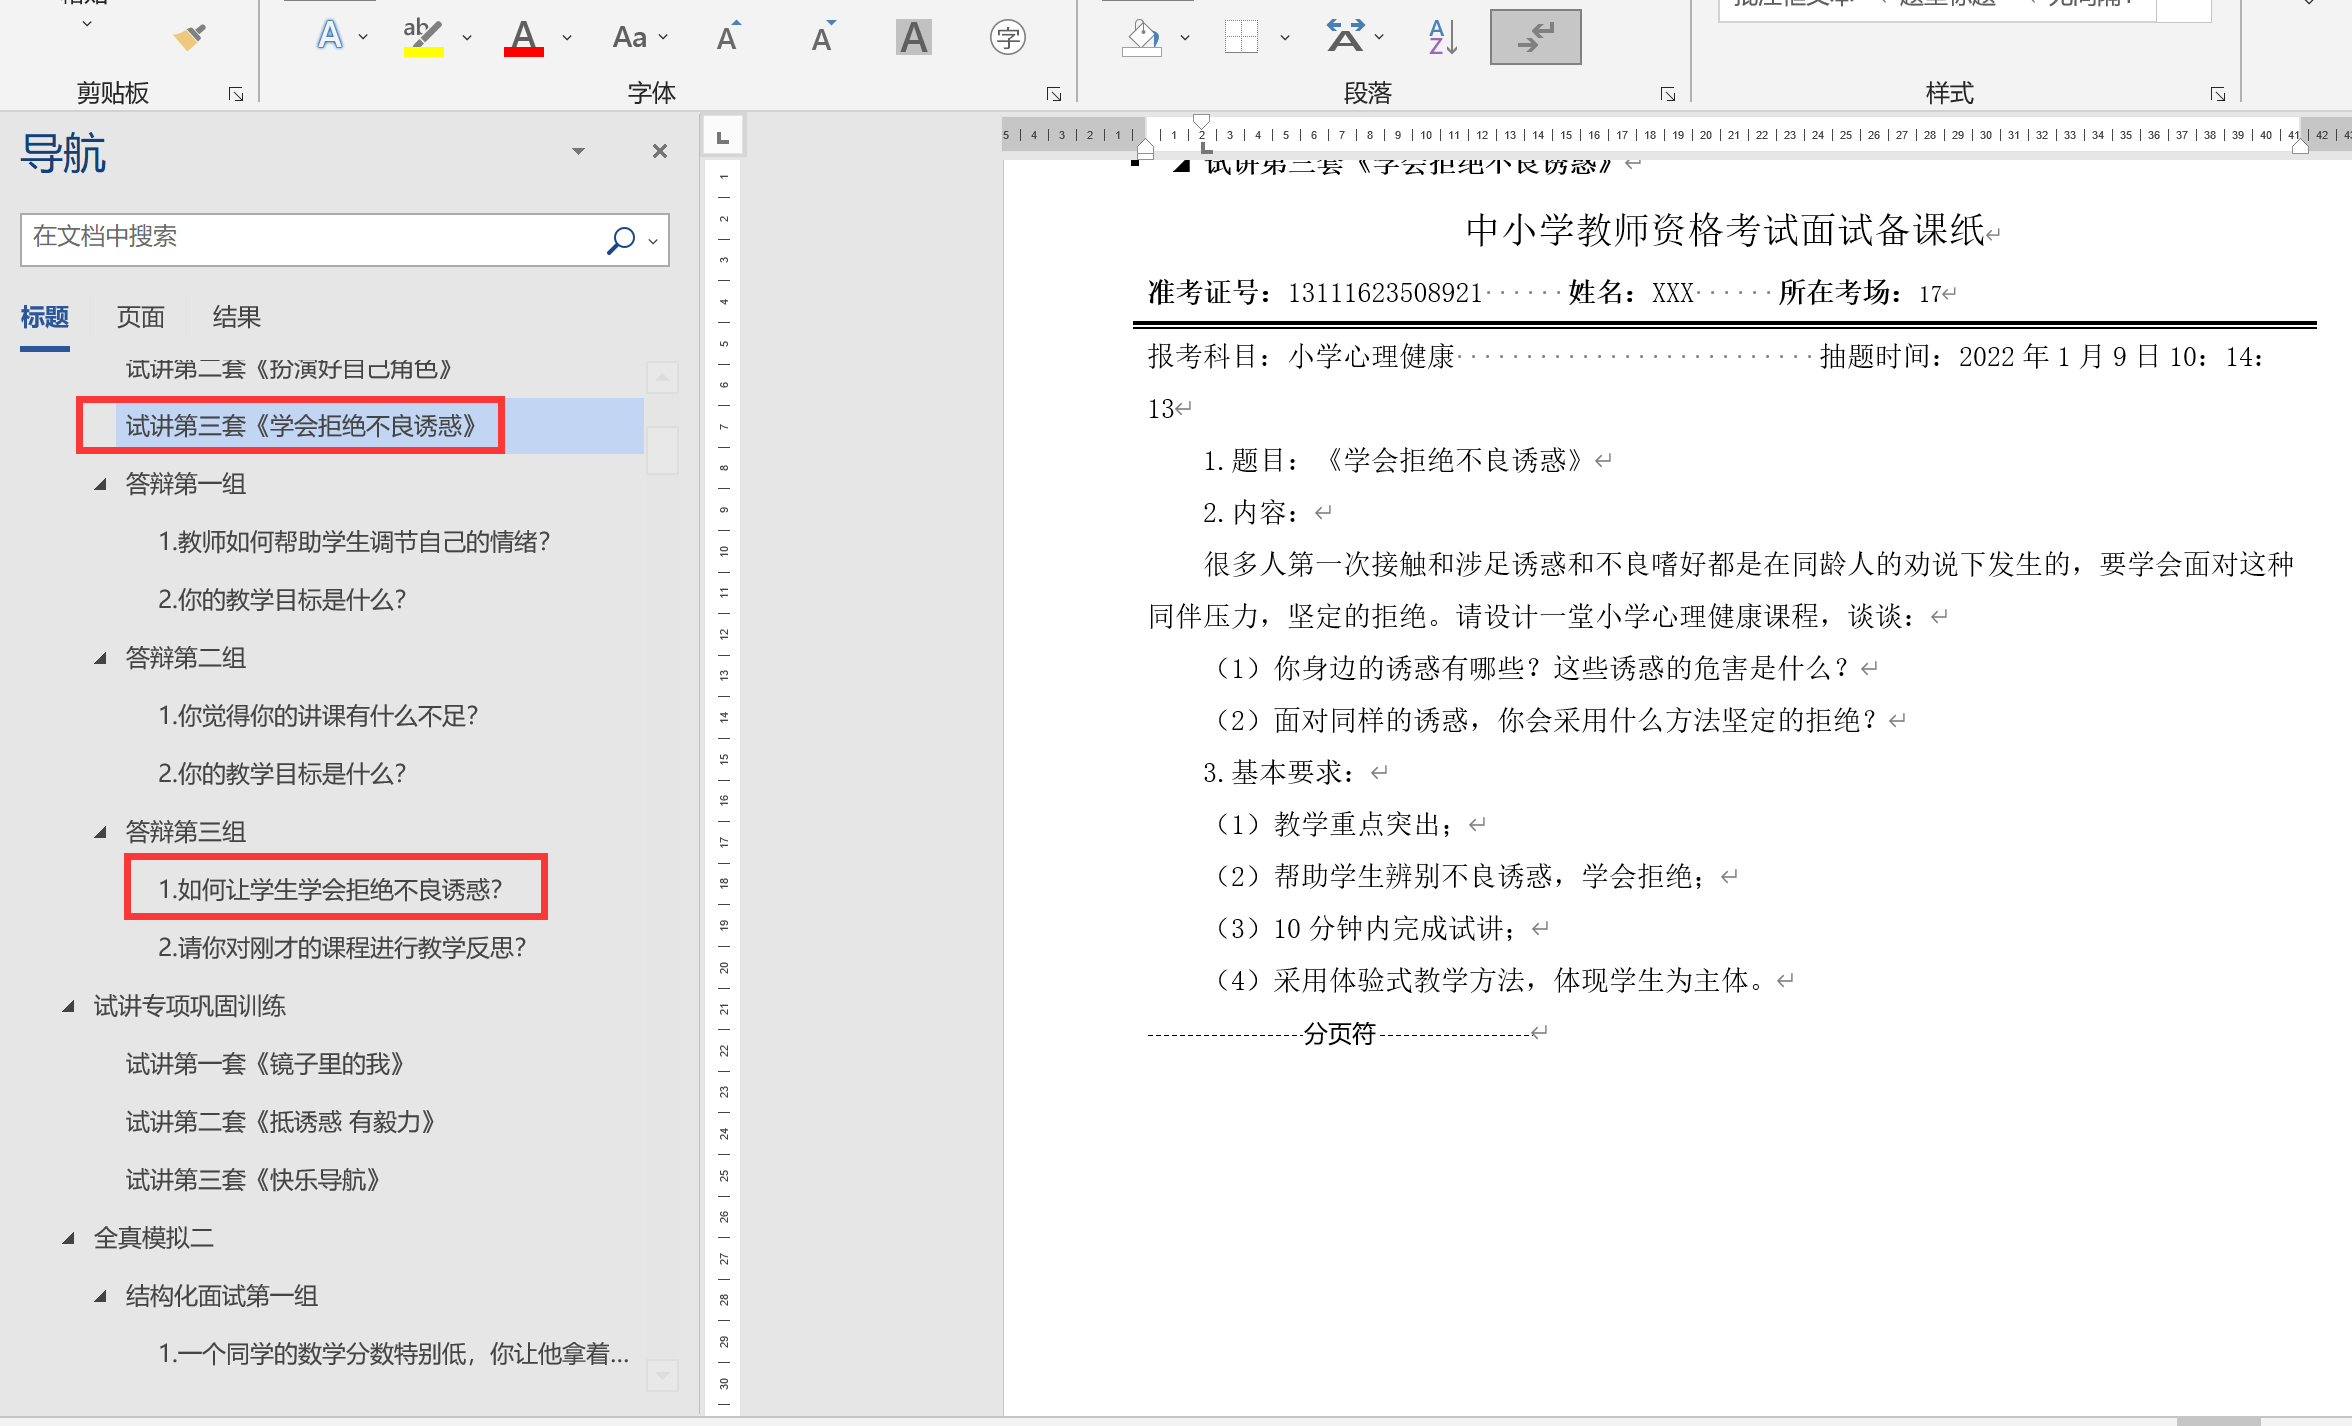Toggle show/hide paragraph marks button
The image size is (2352, 1426).
tap(1535, 37)
